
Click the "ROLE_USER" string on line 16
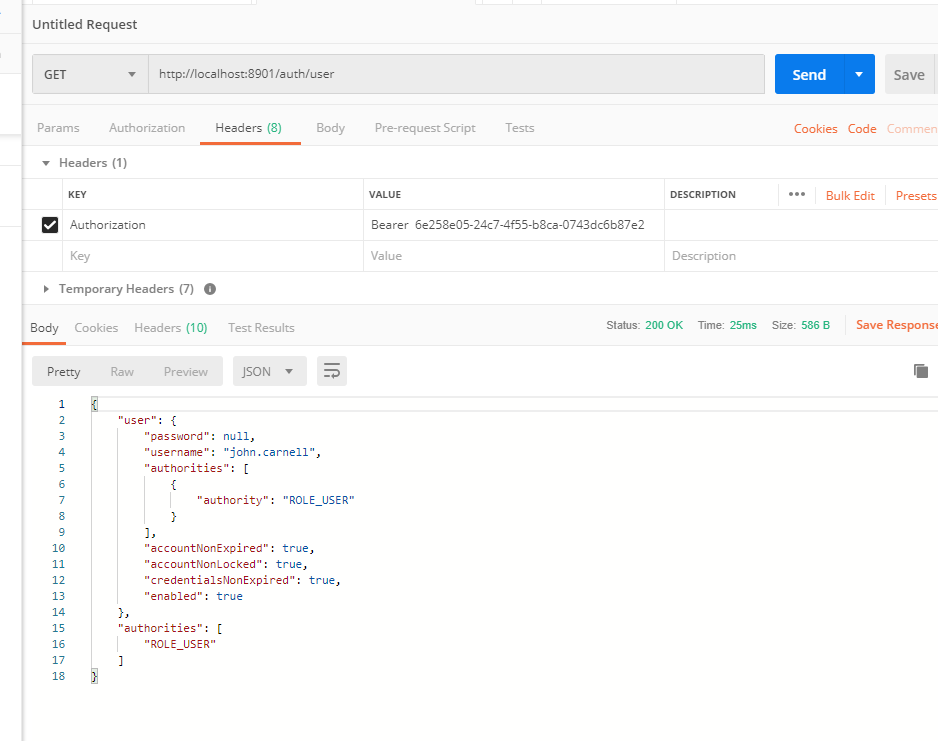point(180,644)
